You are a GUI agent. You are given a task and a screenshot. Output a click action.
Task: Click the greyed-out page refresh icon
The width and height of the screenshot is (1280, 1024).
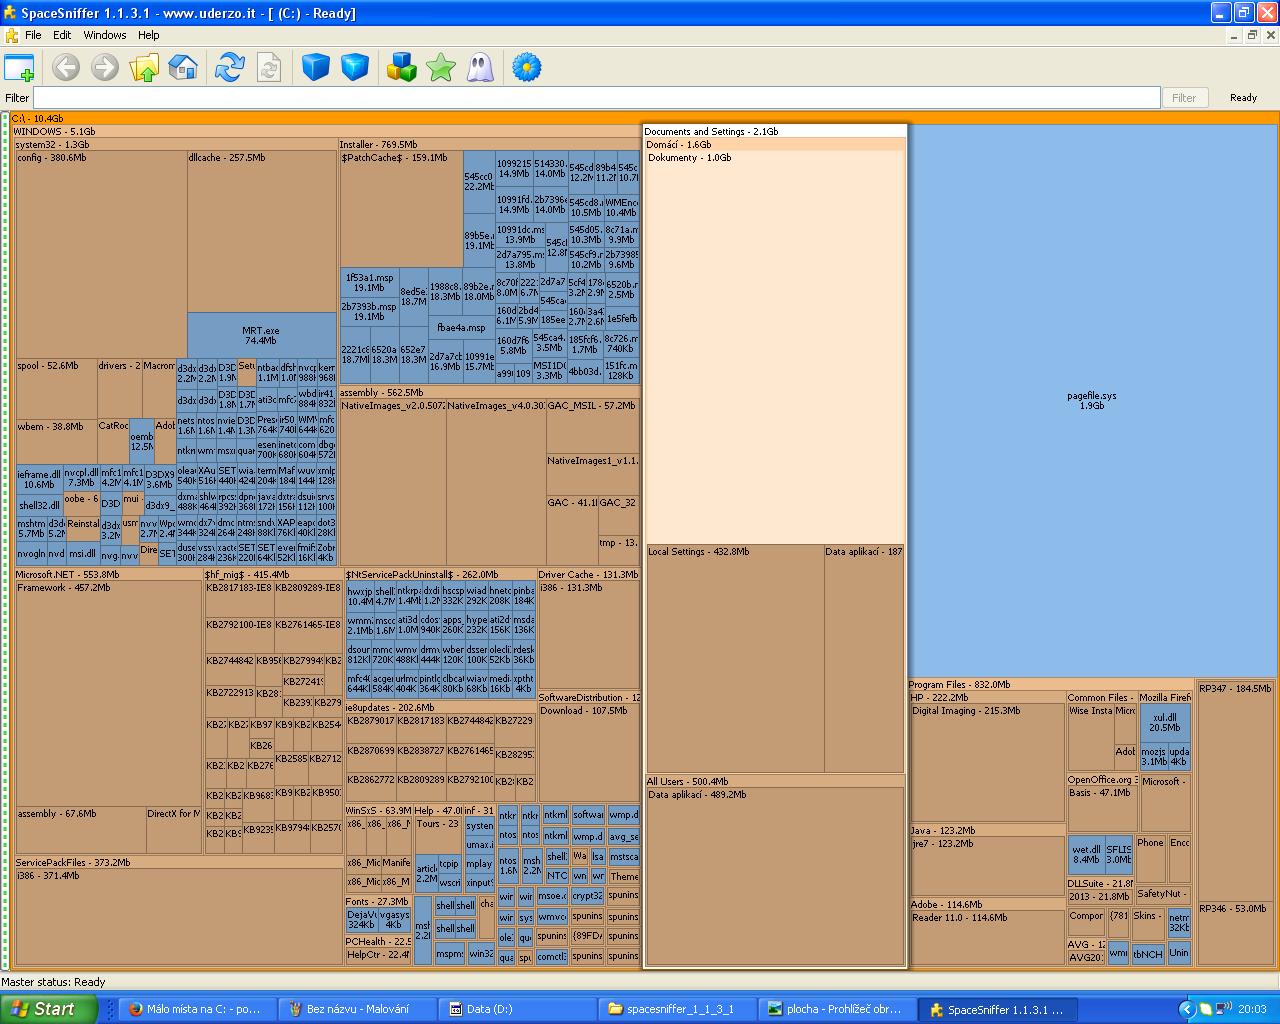pos(269,68)
